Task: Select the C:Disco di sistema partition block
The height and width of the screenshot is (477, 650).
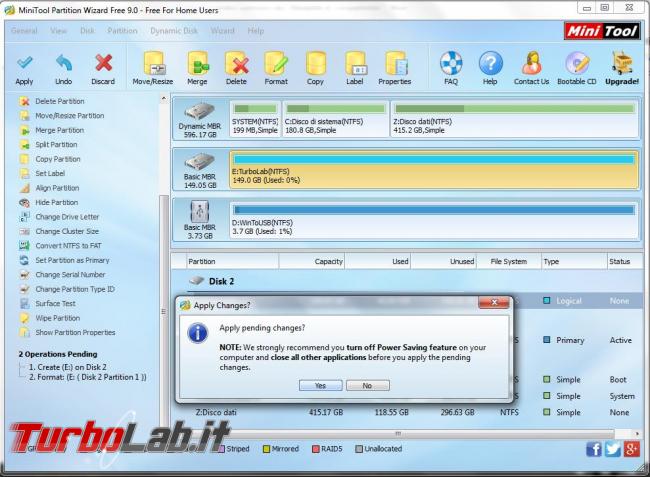Action: click(336, 119)
